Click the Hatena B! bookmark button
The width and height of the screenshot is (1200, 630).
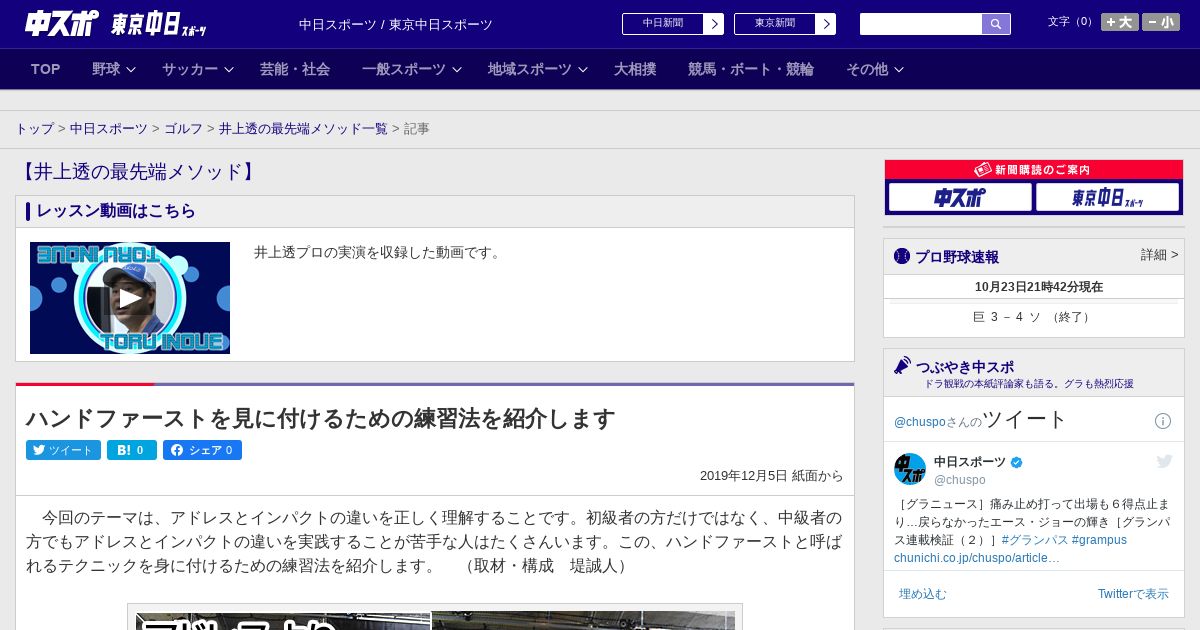tap(132, 450)
